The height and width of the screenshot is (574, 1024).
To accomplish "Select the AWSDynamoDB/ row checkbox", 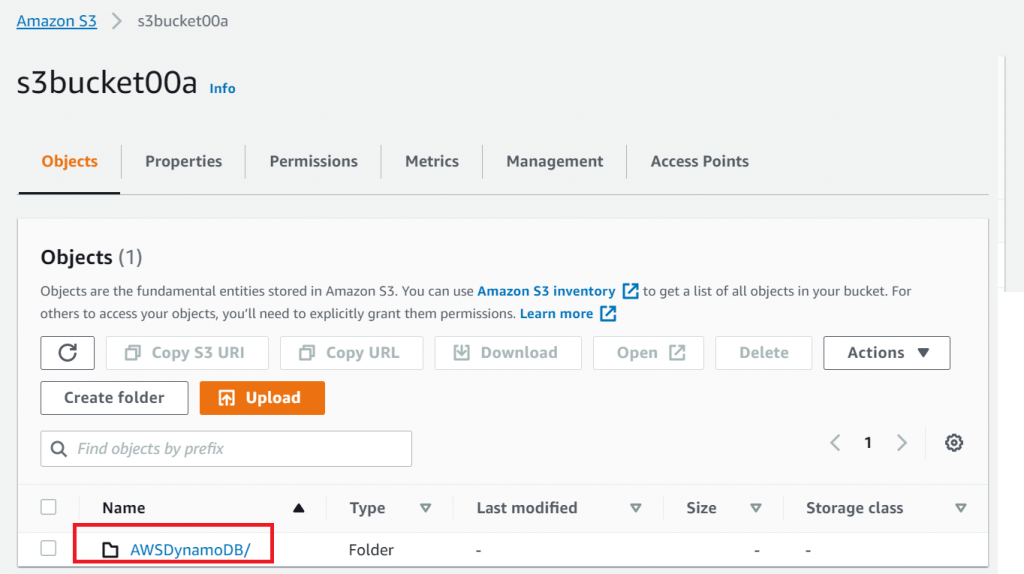I will [x=49, y=548].
